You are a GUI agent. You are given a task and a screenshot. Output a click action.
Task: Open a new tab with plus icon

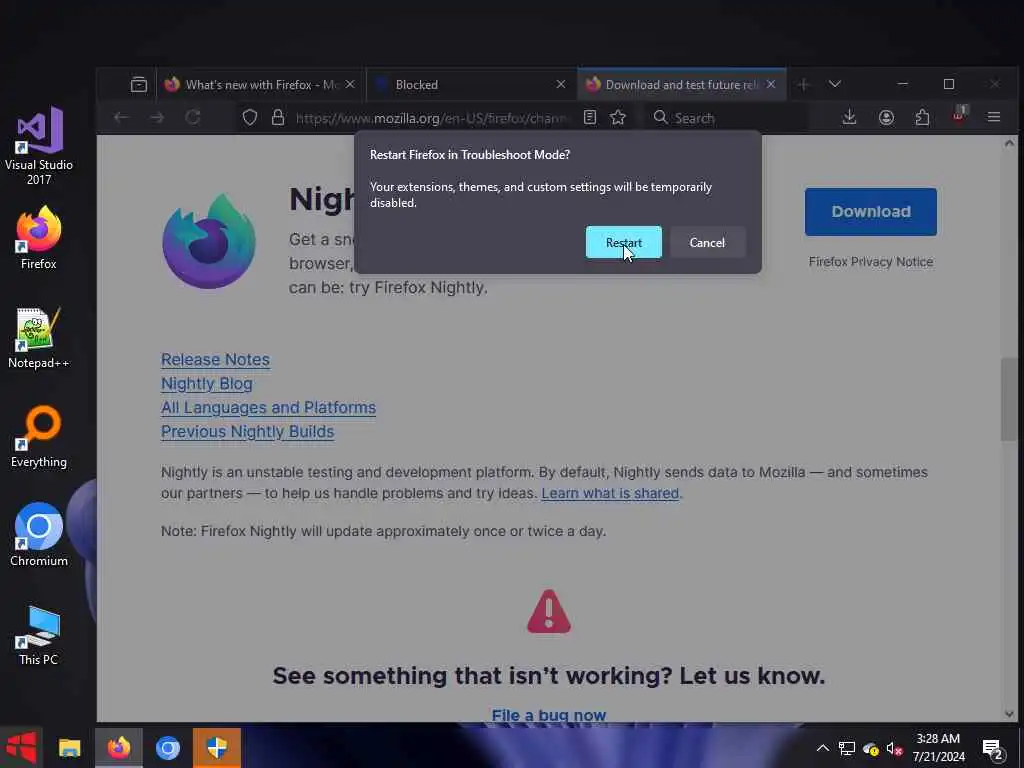tap(804, 84)
